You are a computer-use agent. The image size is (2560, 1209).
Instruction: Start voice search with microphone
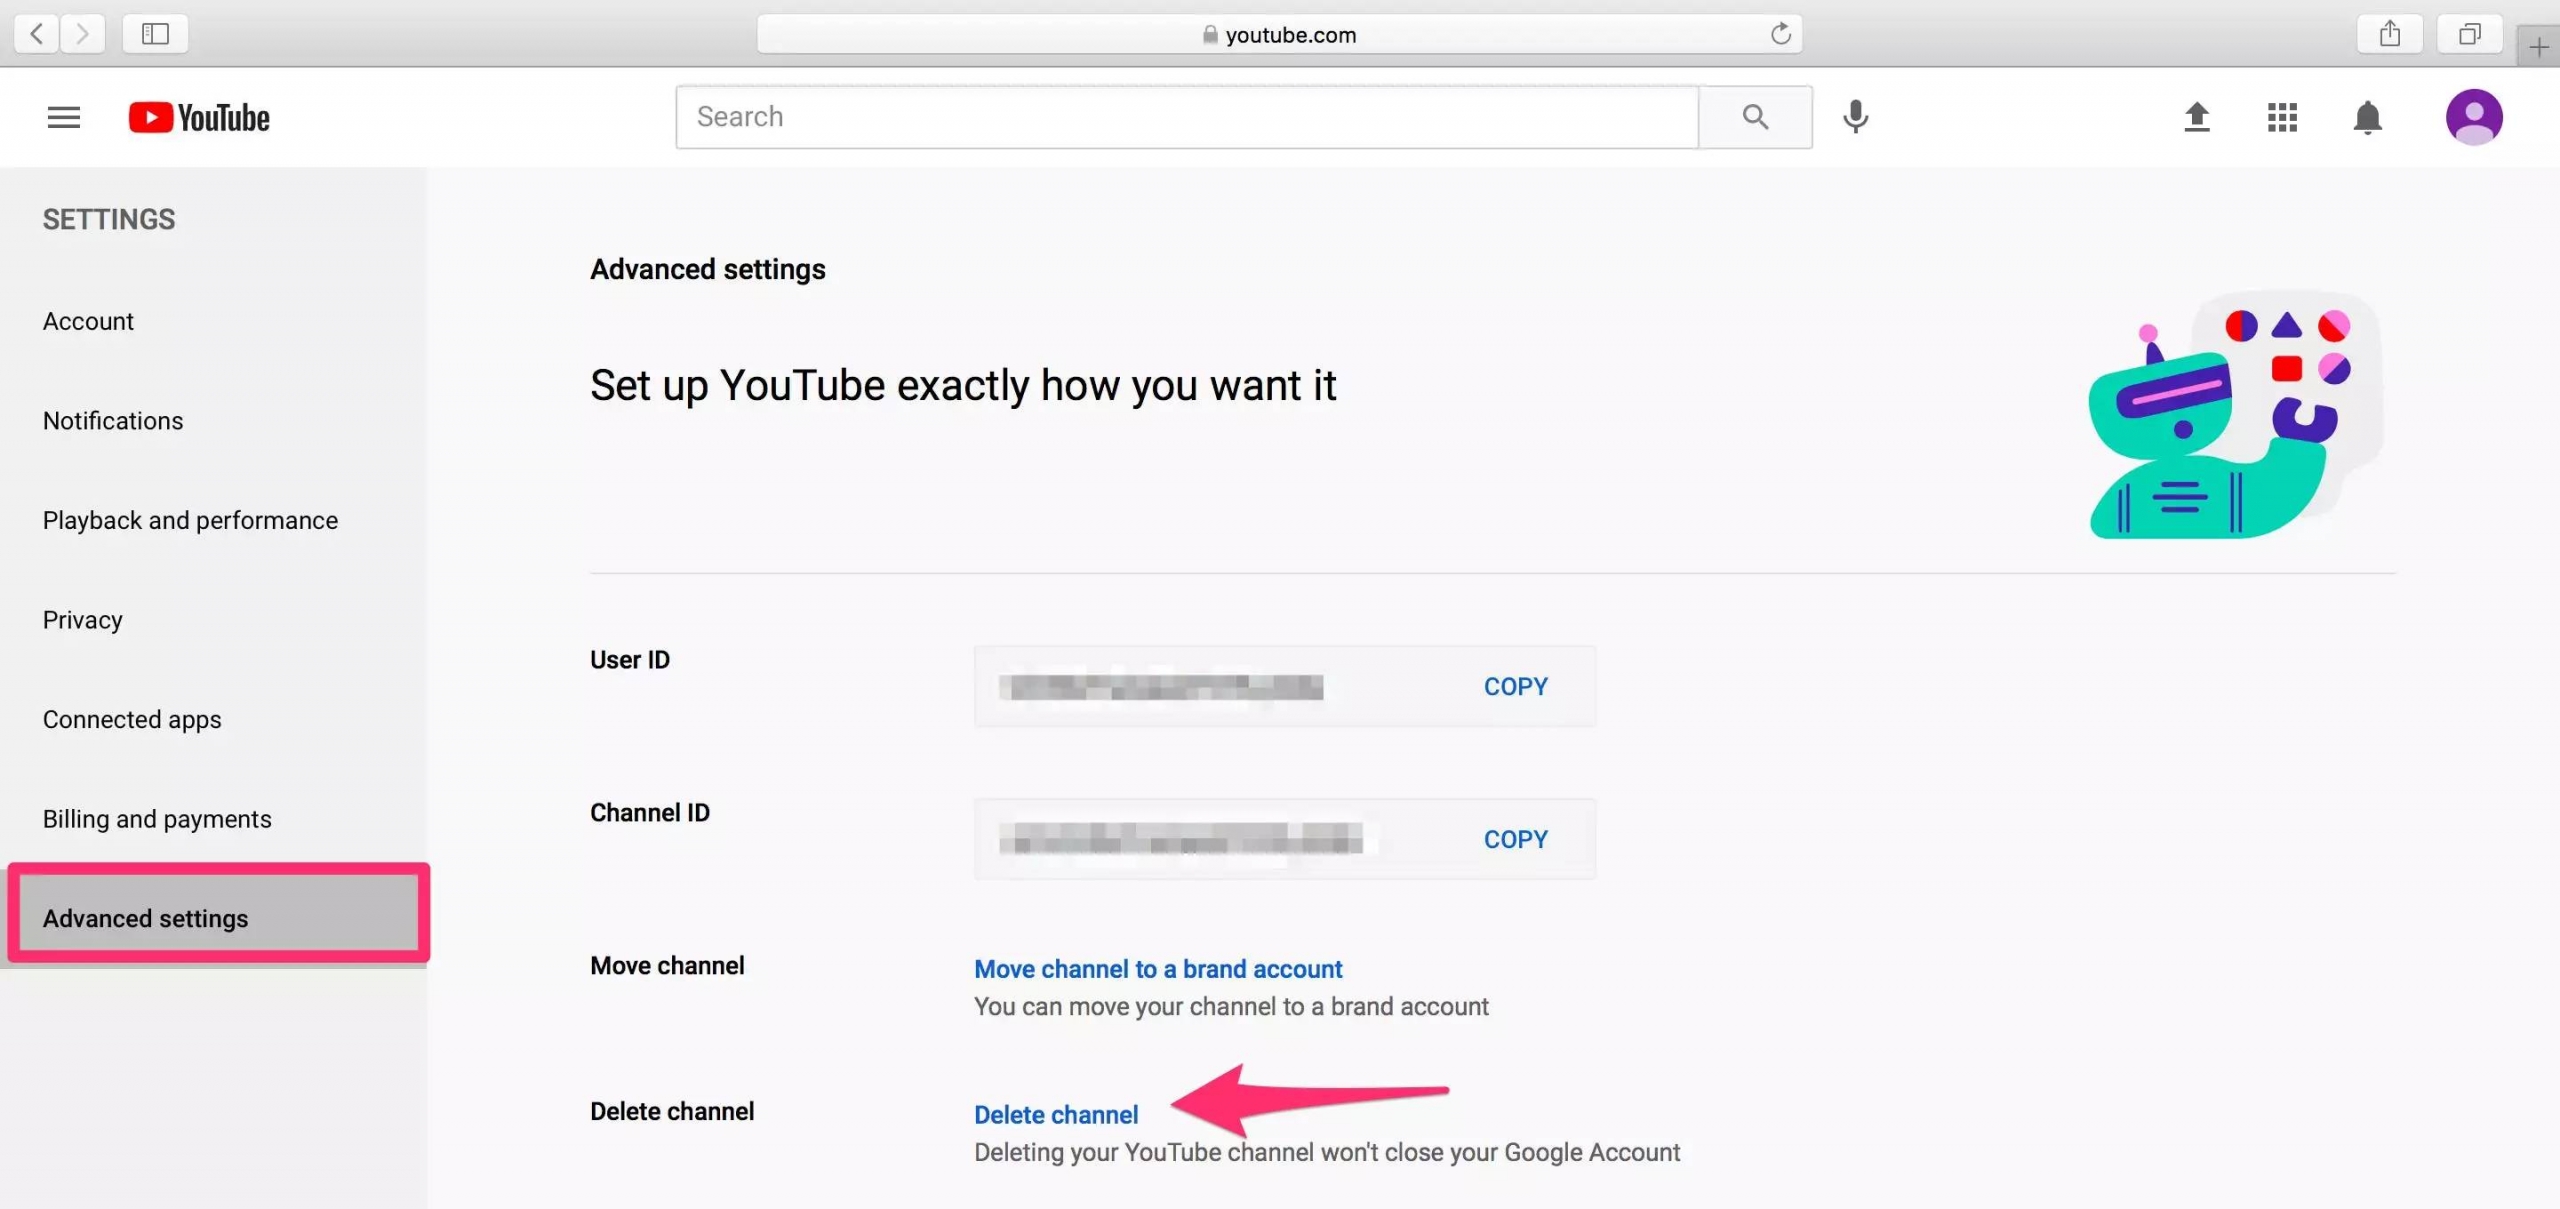click(x=1855, y=117)
